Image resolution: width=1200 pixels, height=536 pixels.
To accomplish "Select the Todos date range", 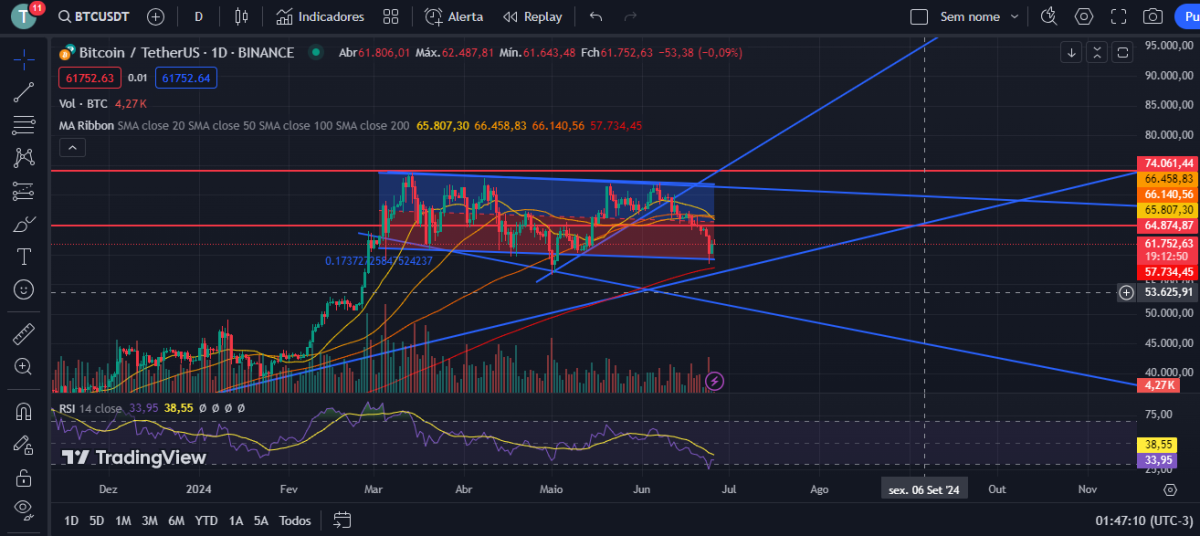I will pos(295,521).
